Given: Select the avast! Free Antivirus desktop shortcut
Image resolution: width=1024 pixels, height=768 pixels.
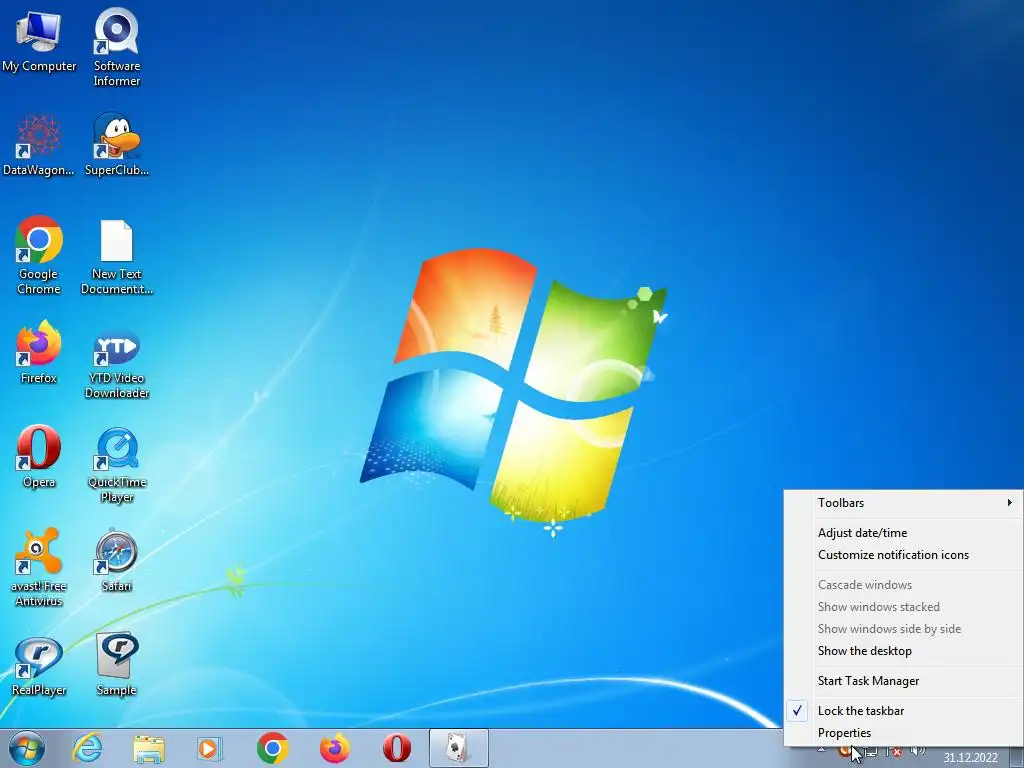Looking at the screenshot, I should [x=39, y=567].
